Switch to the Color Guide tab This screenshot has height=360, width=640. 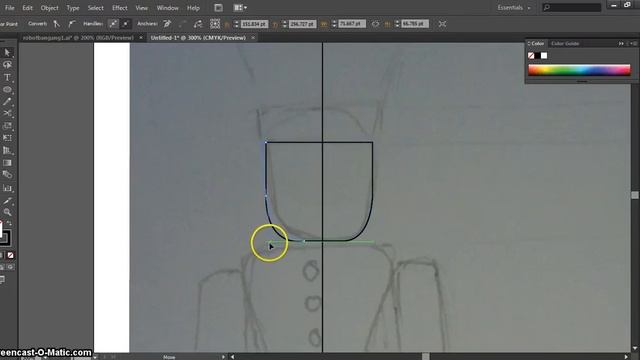565,43
